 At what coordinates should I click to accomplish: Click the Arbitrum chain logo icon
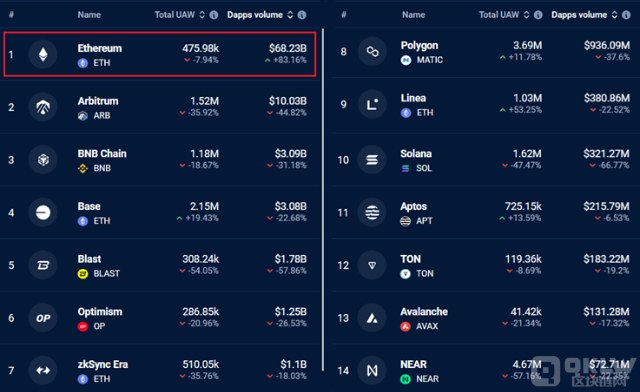(x=43, y=107)
